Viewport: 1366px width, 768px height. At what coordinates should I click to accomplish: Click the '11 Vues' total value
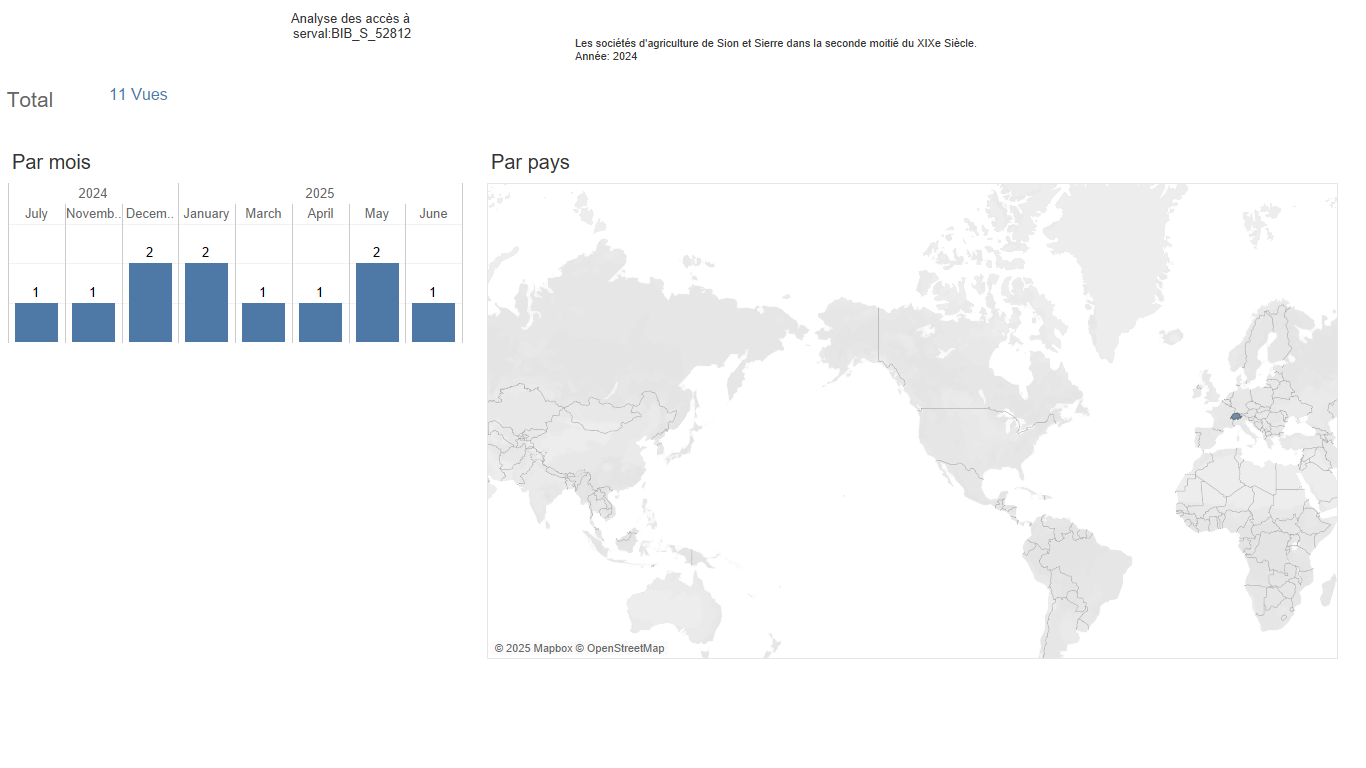pos(138,95)
